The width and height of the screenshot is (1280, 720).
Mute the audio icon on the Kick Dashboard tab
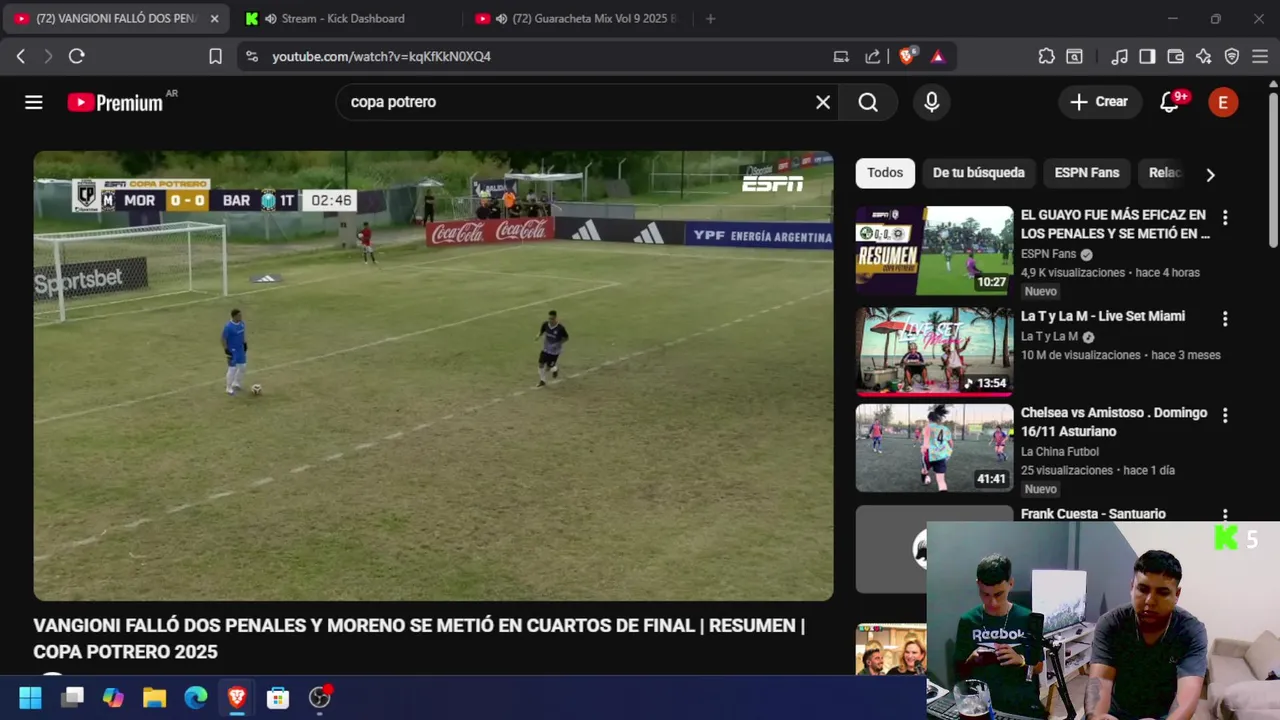tap(270, 19)
